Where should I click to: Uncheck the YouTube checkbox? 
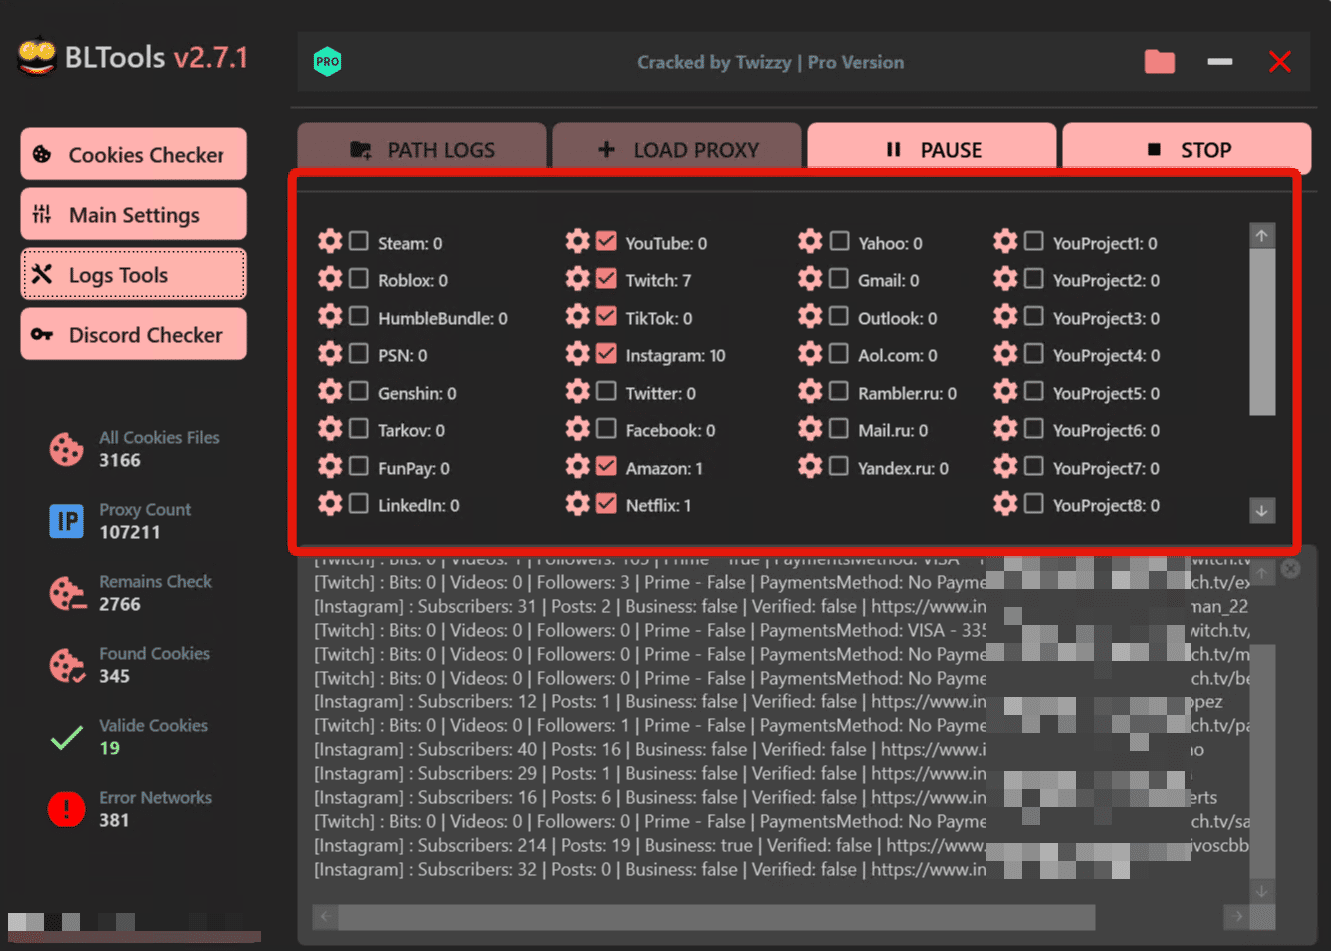pyautogui.click(x=606, y=242)
